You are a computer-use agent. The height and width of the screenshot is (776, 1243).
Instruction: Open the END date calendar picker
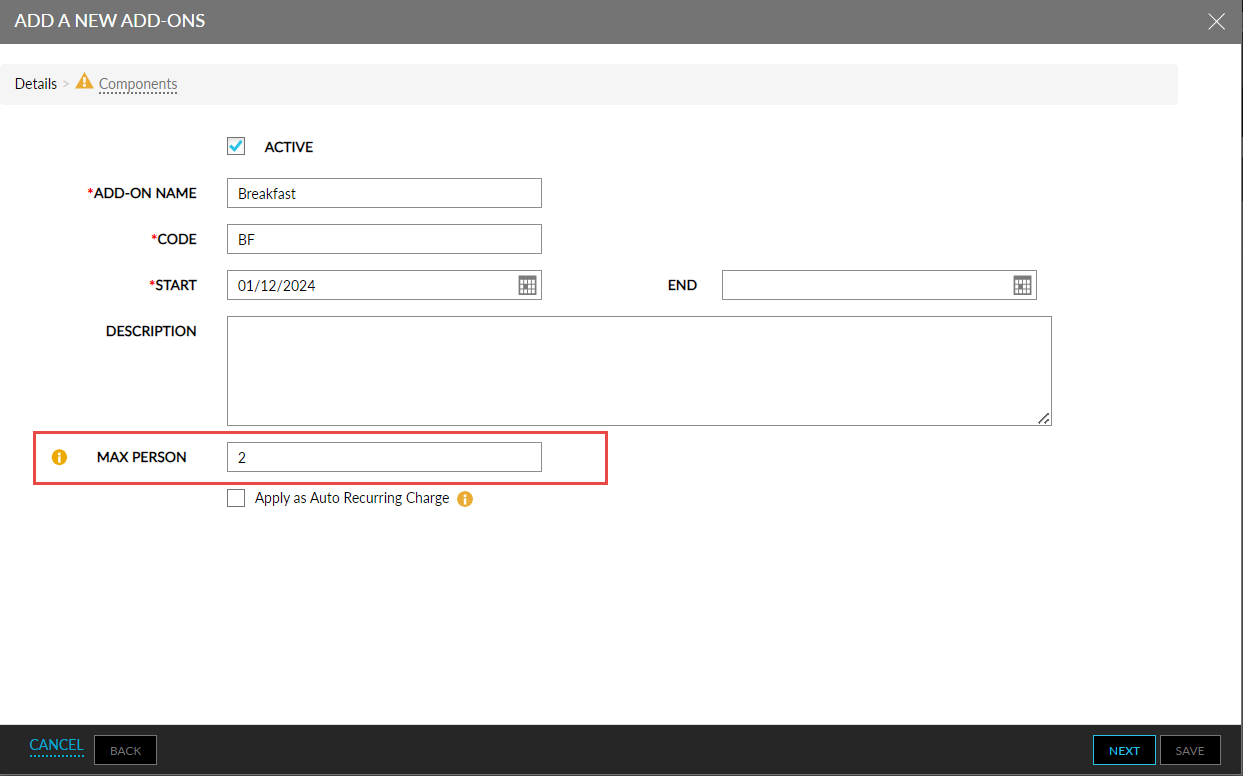pos(1022,285)
